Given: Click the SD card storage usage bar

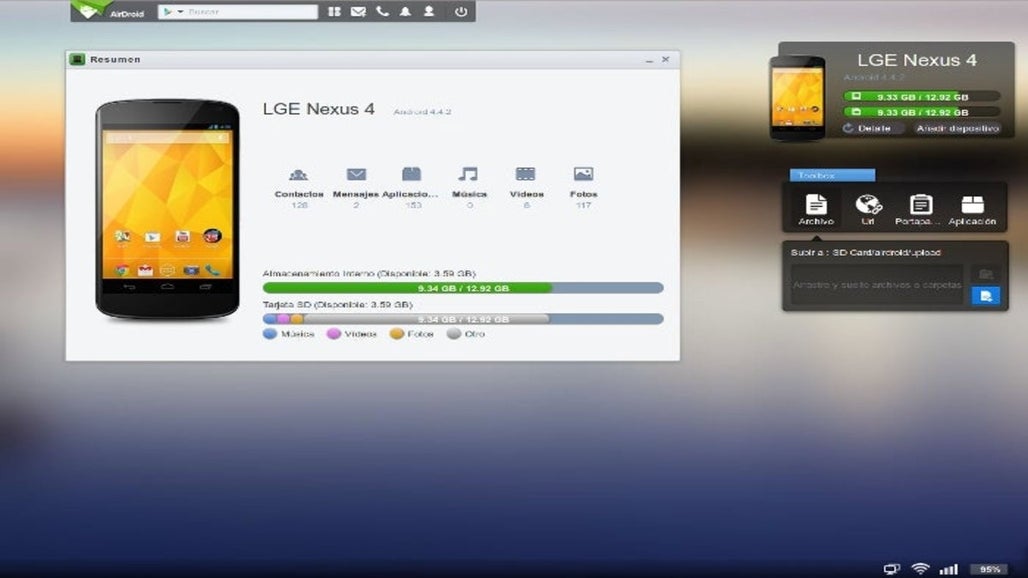Looking at the screenshot, I should coord(463,319).
